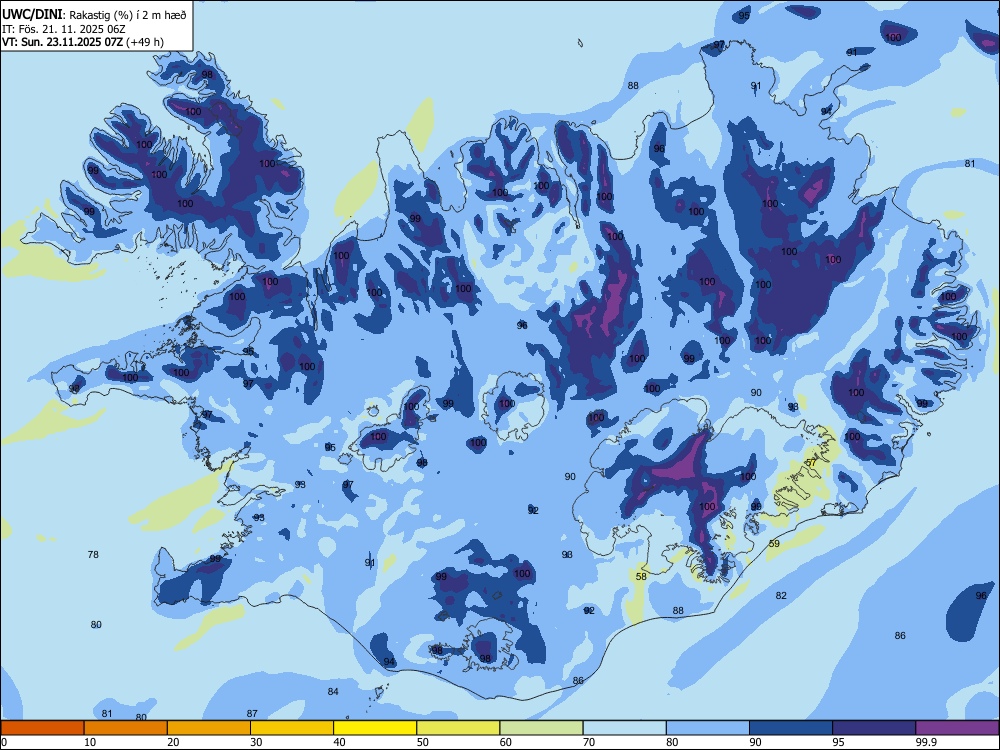This screenshot has width=1000, height=750.
Task: Click the legend tick label "0"
Action: coord(4,742)
